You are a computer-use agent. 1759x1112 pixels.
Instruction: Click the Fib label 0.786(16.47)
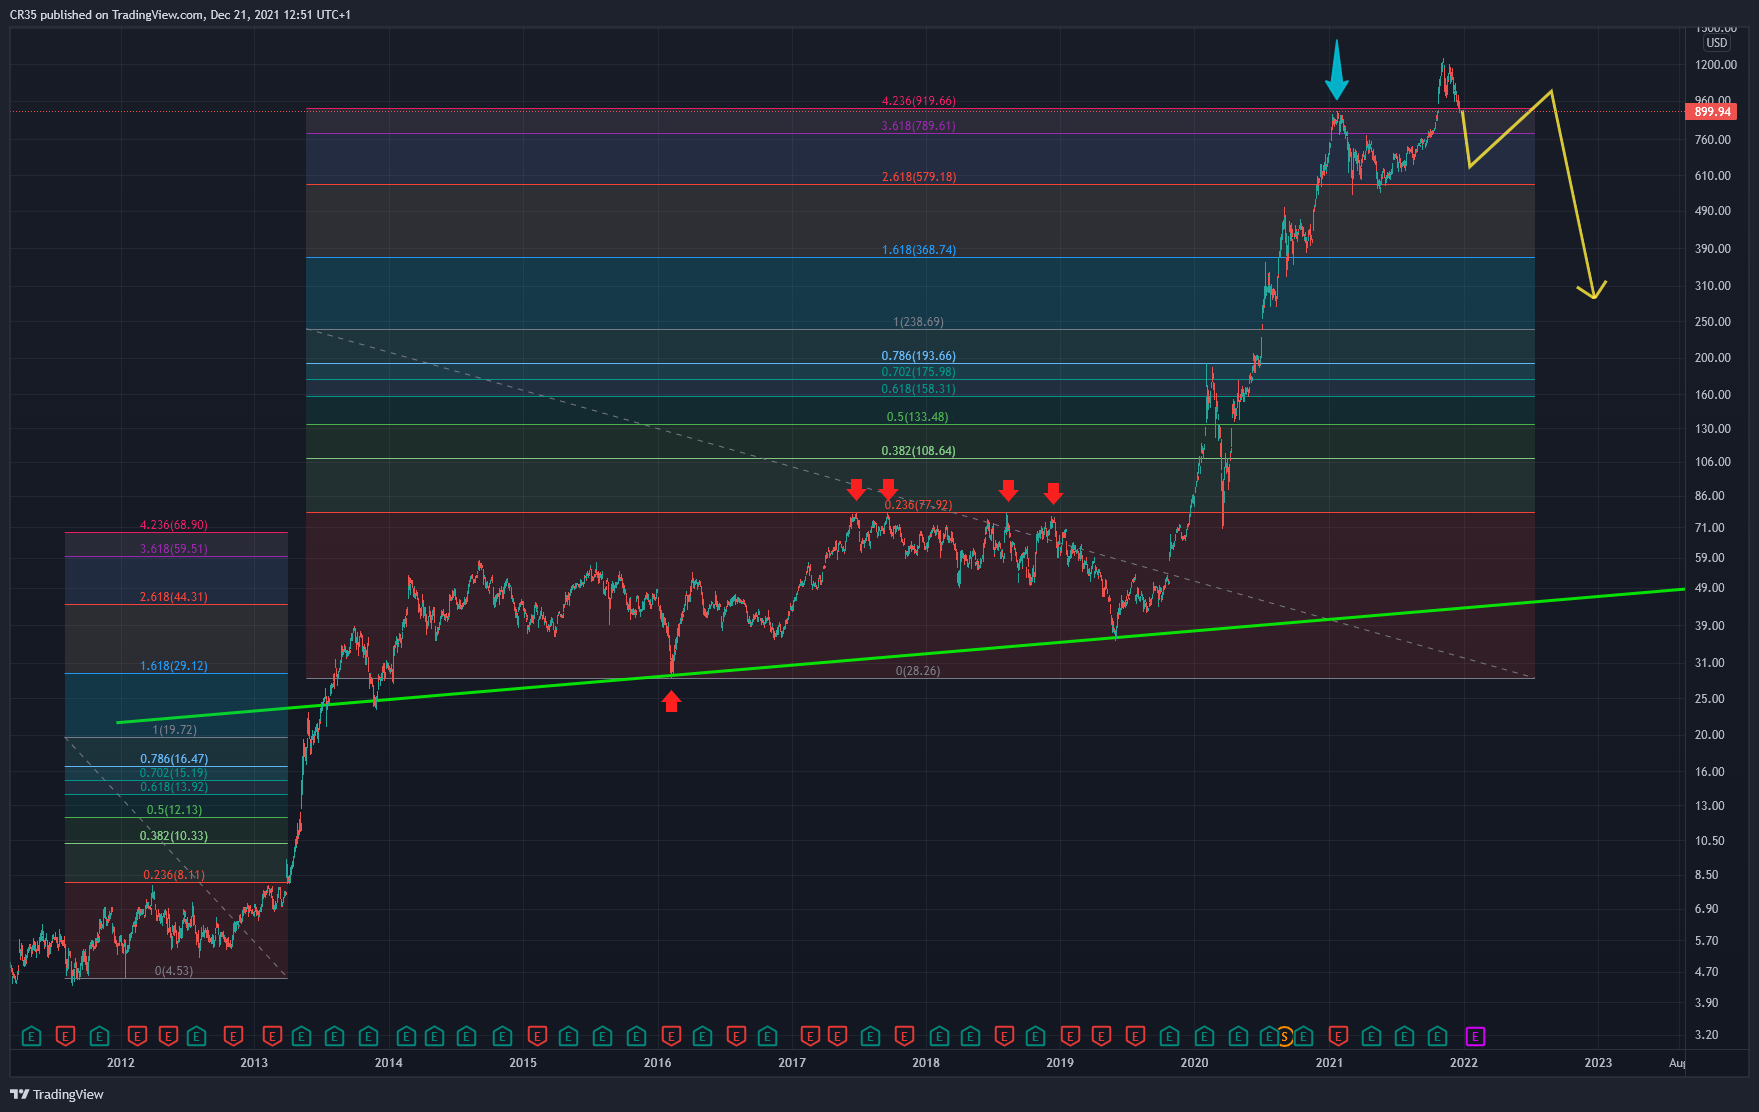pos(174,759)
